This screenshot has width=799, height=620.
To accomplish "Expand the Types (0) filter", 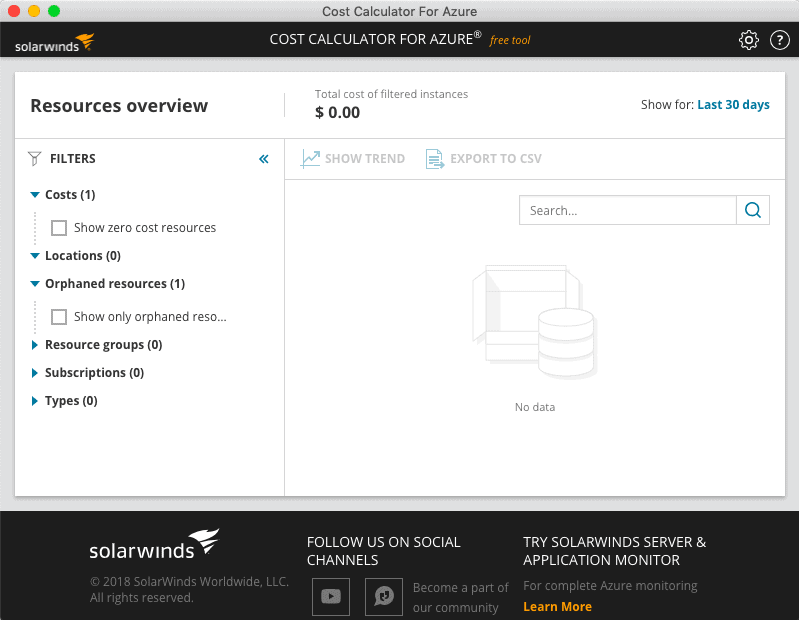I will tap(35, 401).
